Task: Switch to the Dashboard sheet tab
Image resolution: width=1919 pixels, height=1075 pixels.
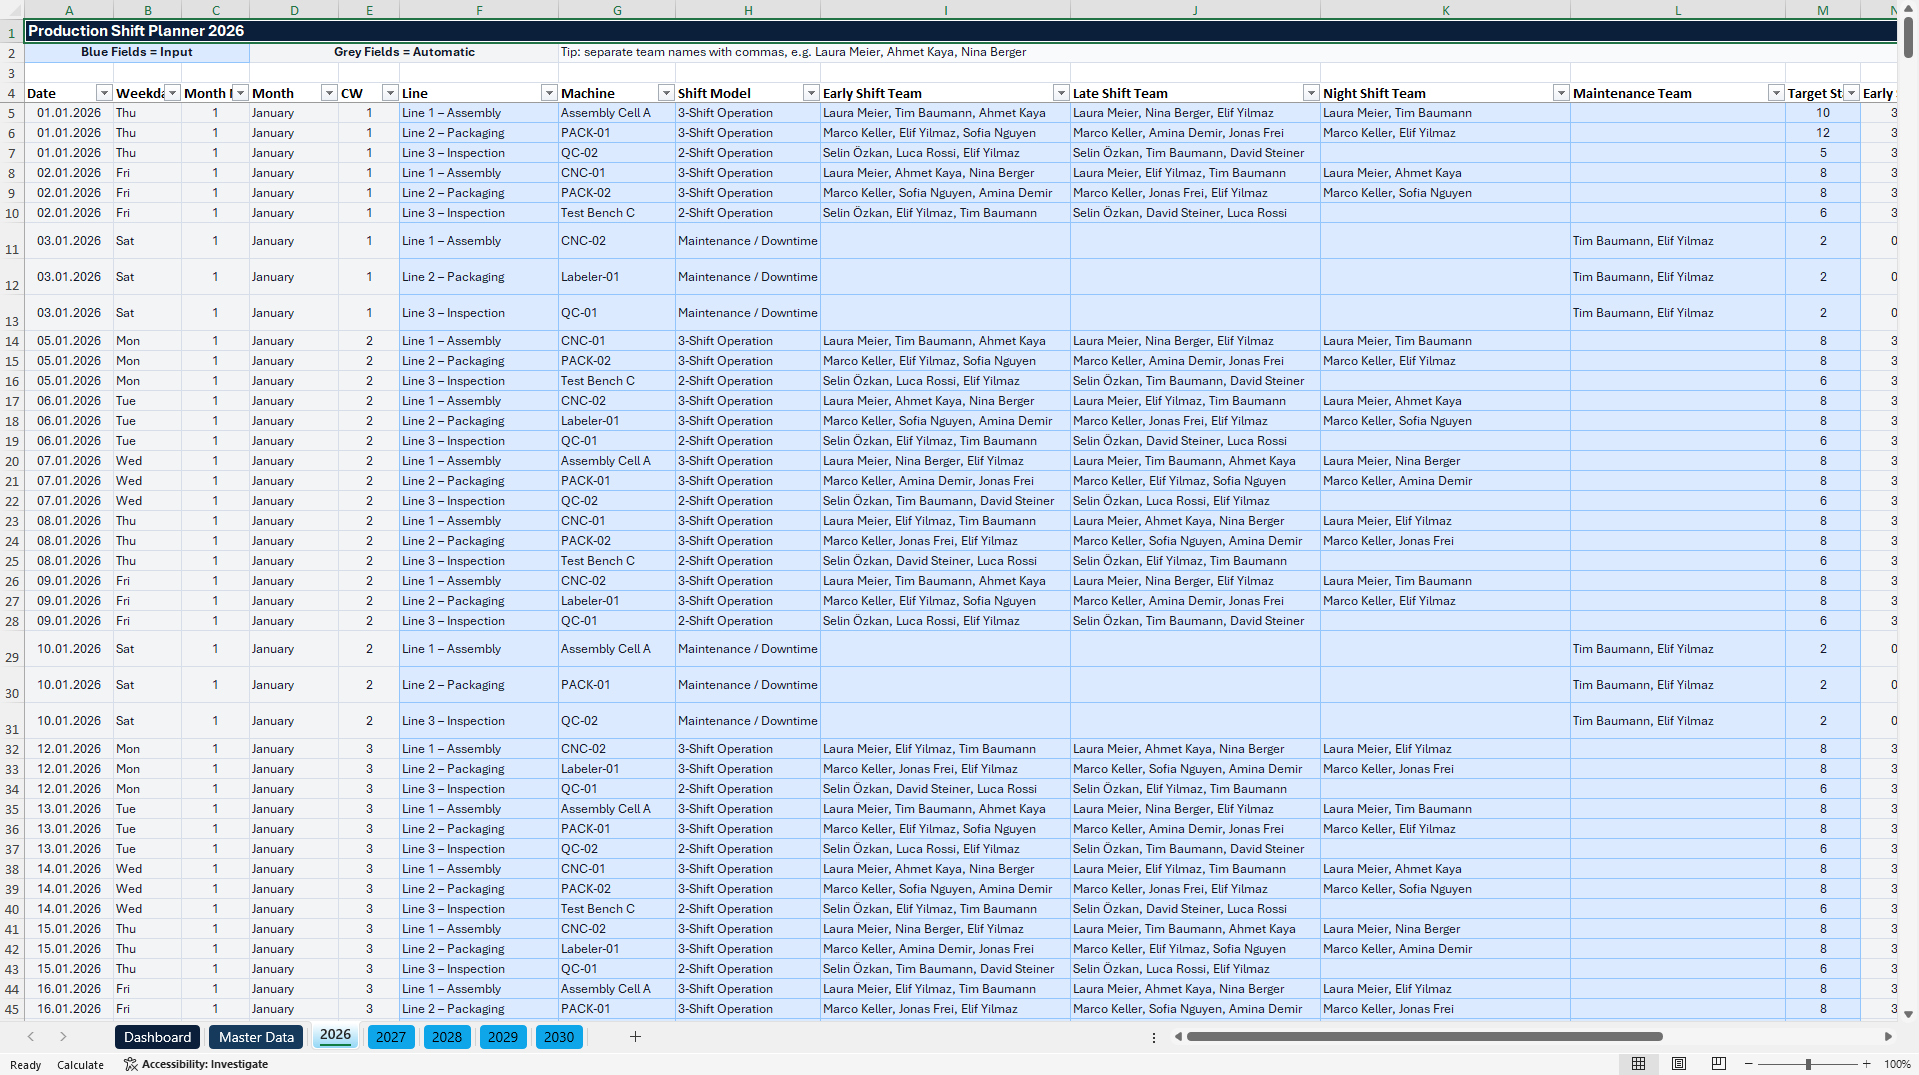Action: [x=157, y=1037]
